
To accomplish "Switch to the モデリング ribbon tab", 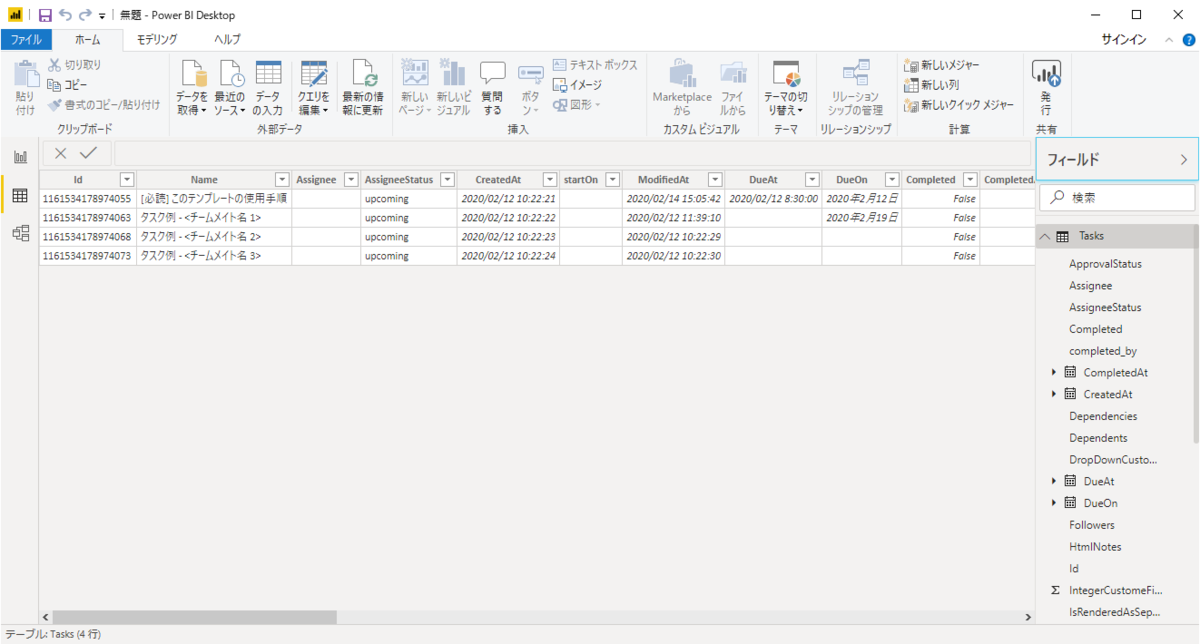I will click(157, 40).
